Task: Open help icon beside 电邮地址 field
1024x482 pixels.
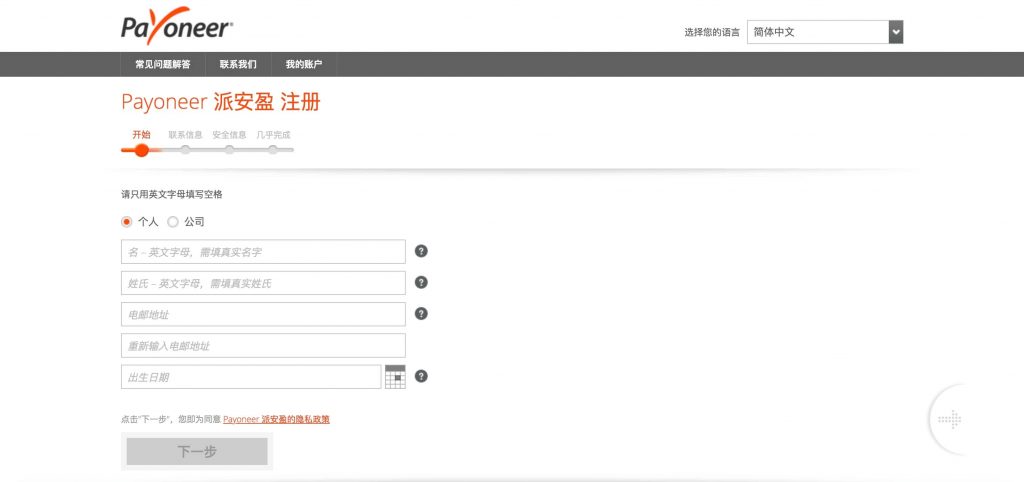Action: [421, 313]
